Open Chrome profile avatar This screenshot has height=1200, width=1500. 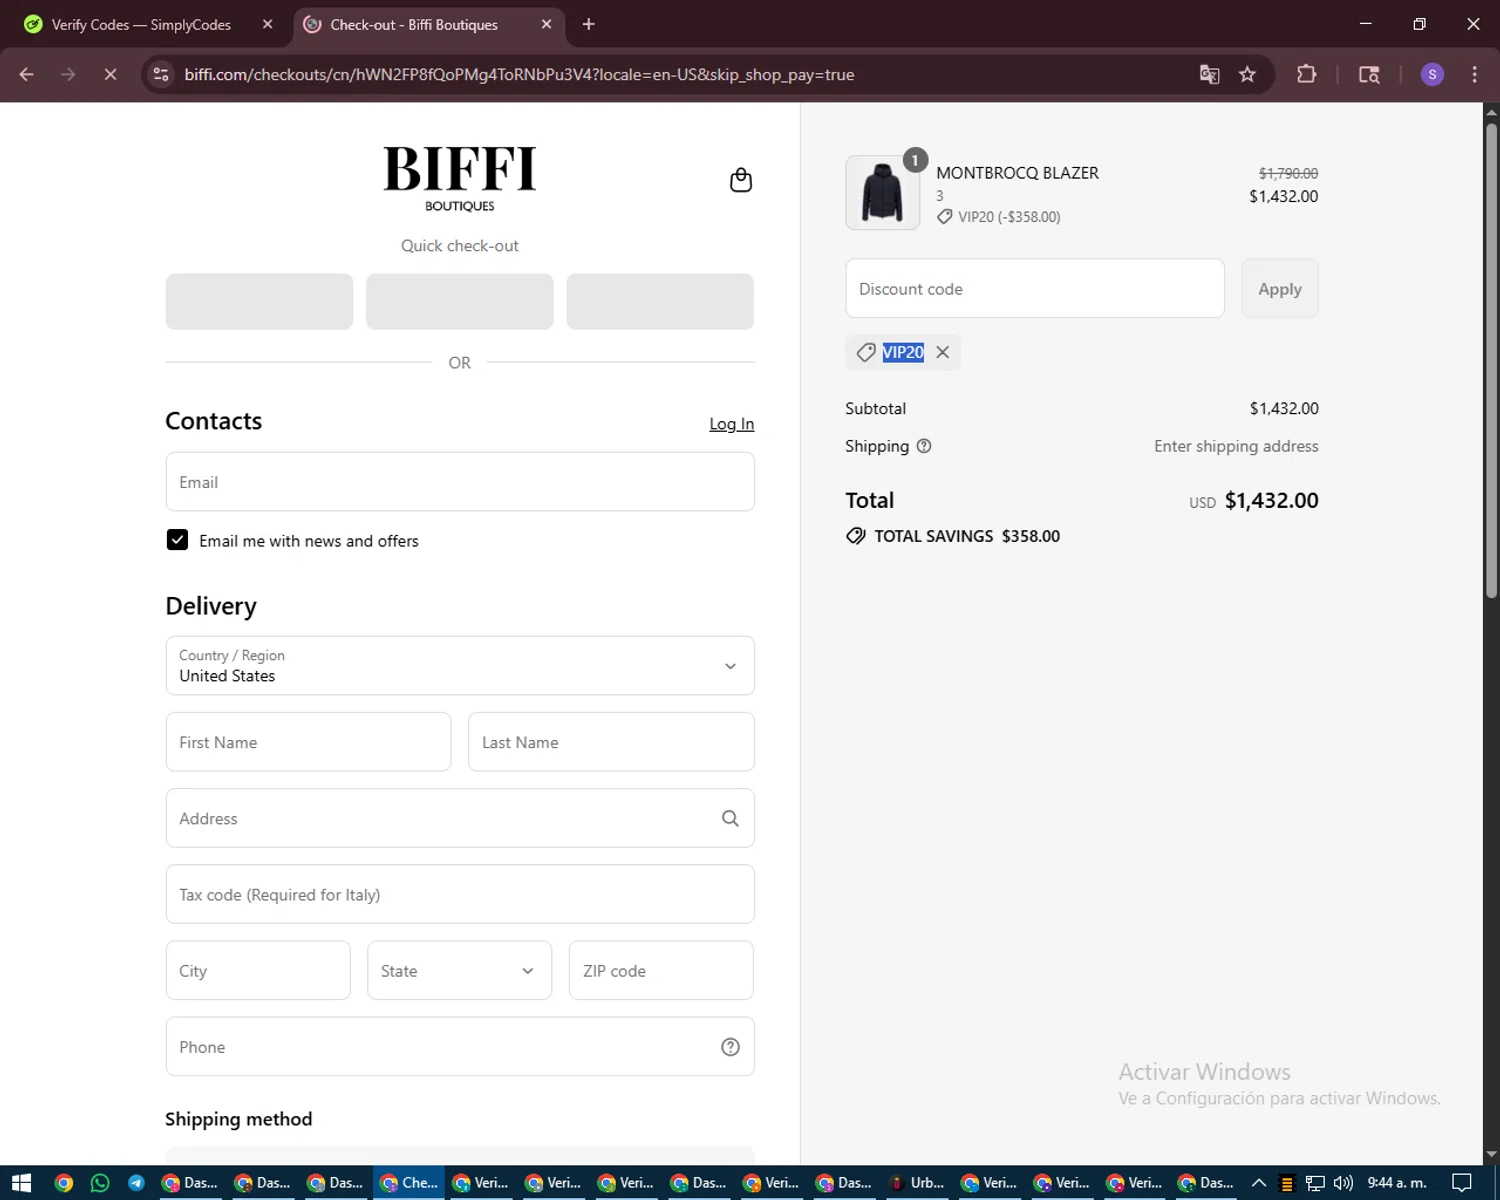coord(1432,74)
